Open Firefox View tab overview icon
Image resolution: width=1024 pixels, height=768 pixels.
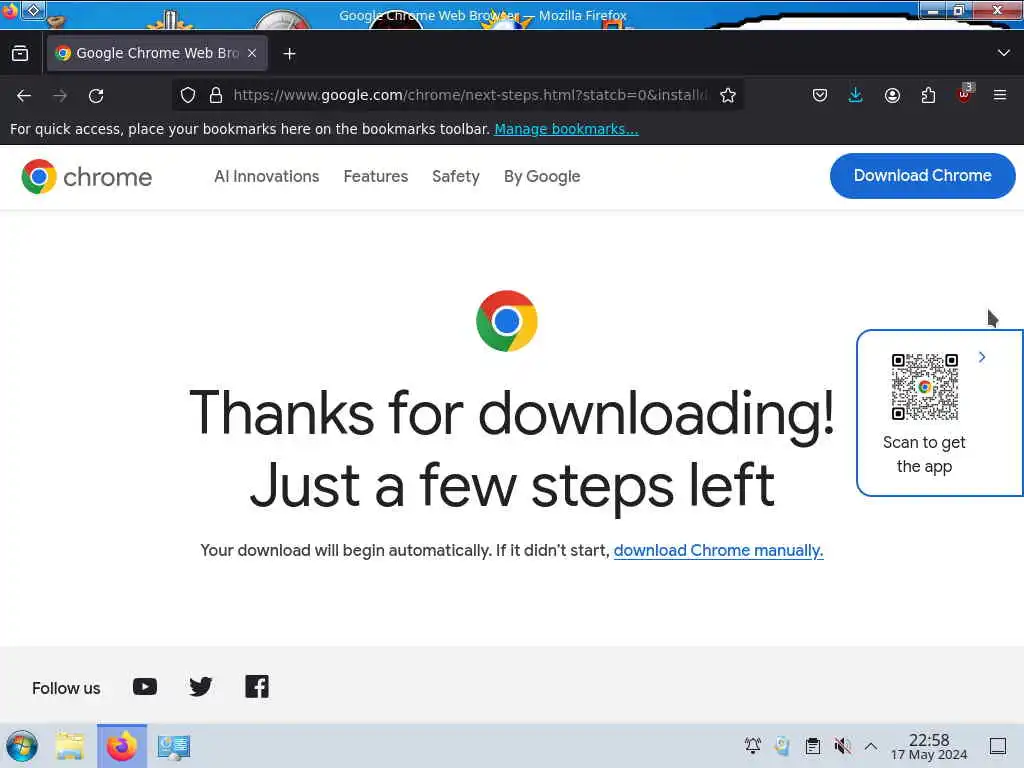pyautogui.click(x=20, y=54)
